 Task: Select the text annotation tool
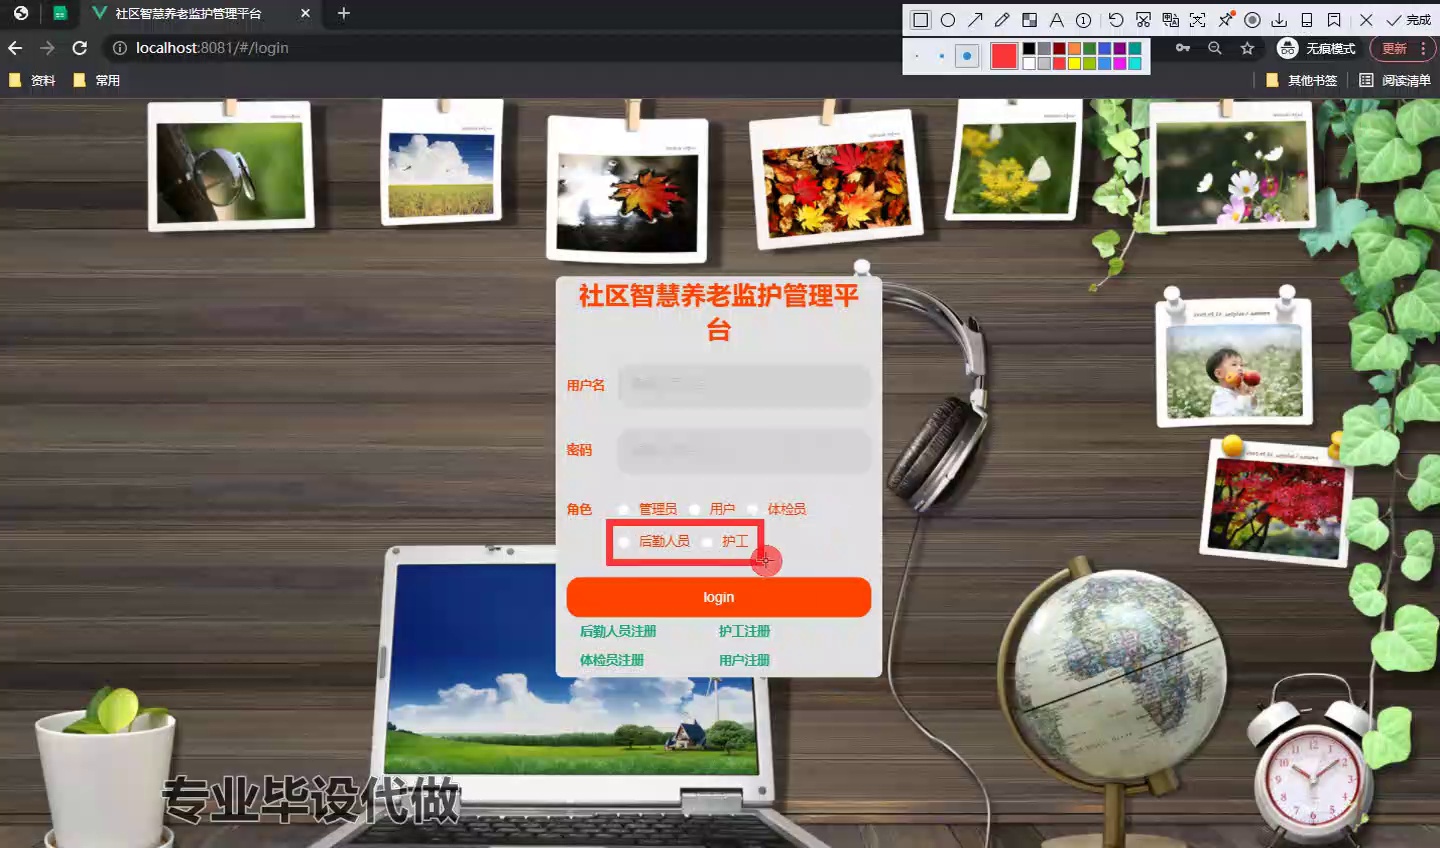1057,20
